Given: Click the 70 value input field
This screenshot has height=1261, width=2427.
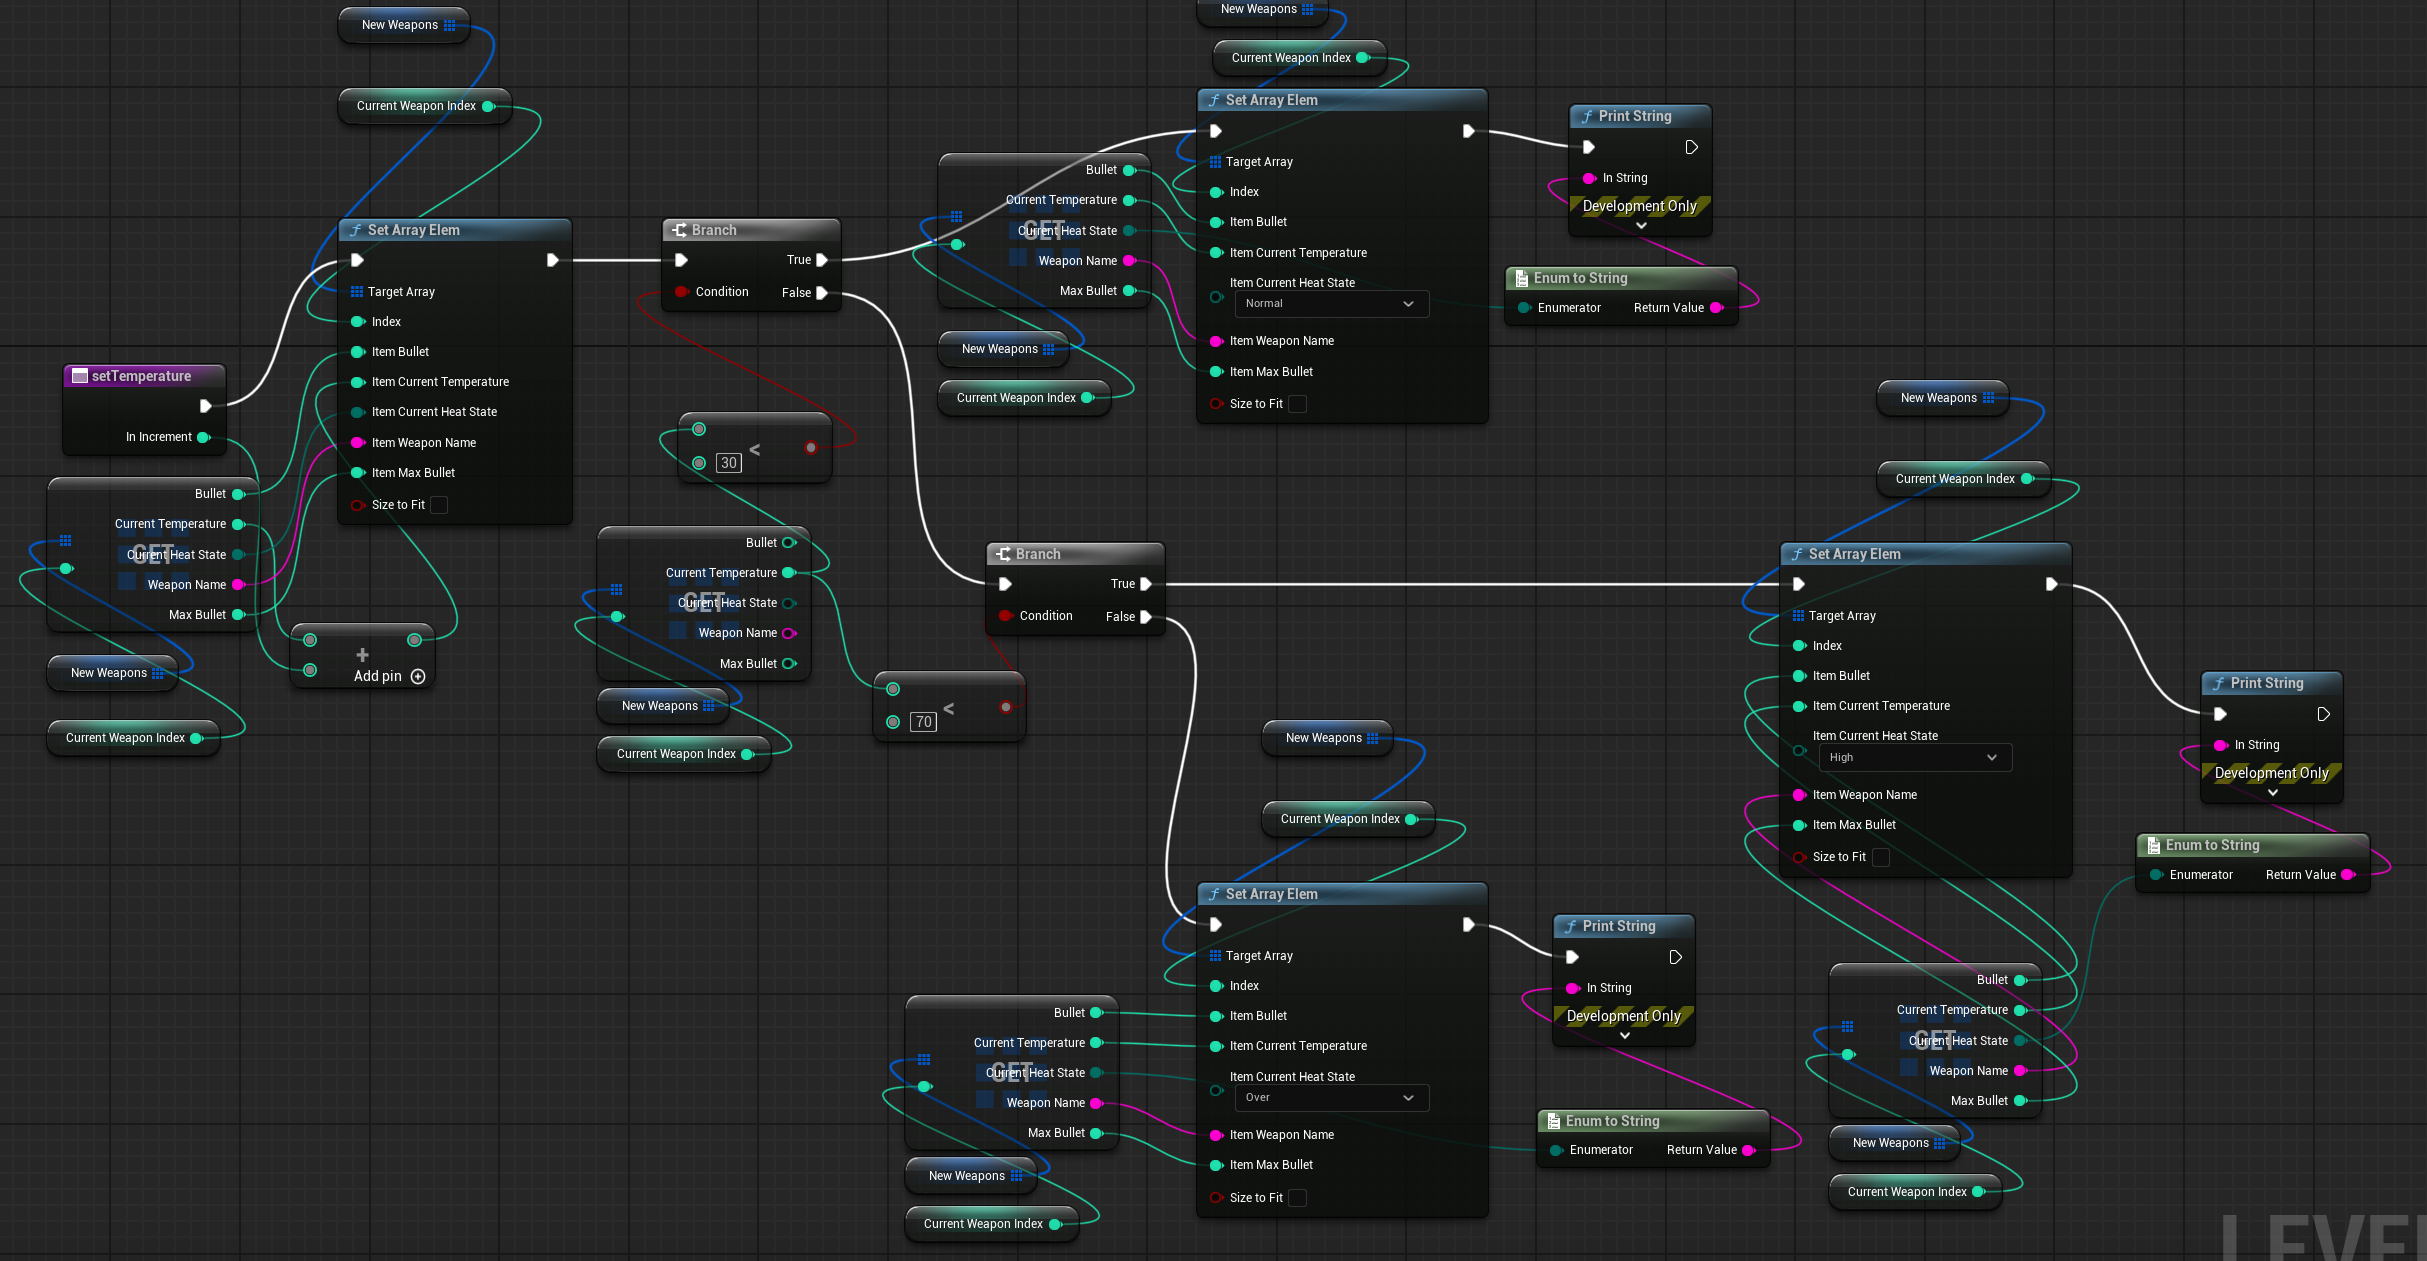Looking at the screenshot, I should [x=923, y=722].
